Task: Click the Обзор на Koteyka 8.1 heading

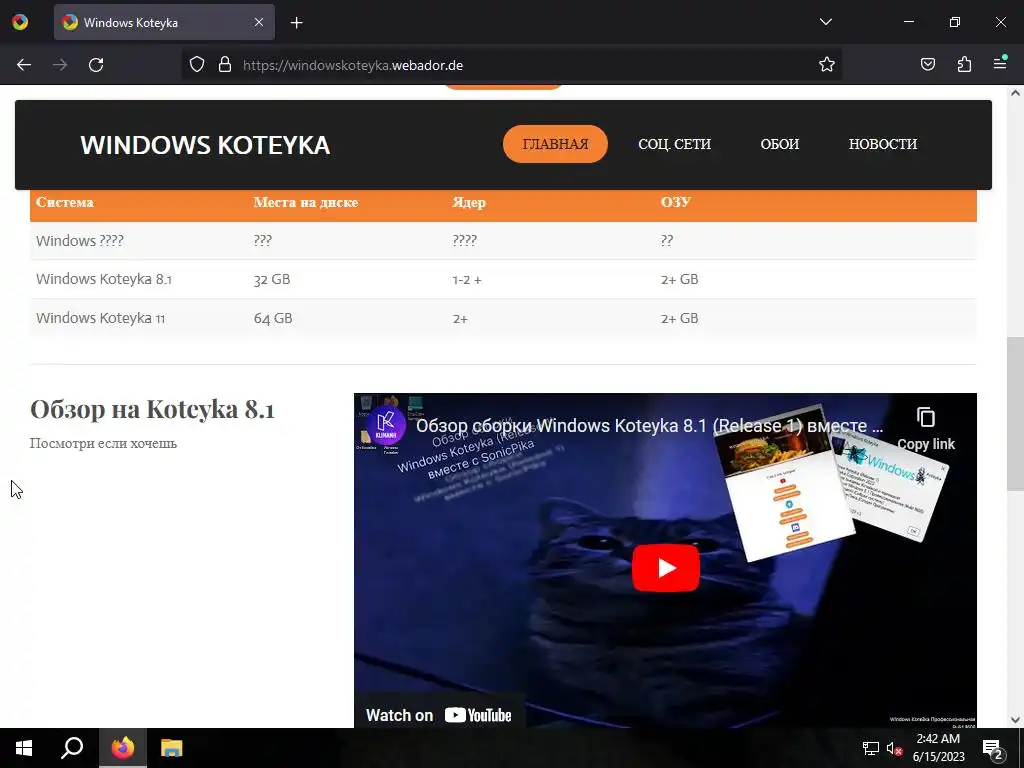Action: point(152,409)
